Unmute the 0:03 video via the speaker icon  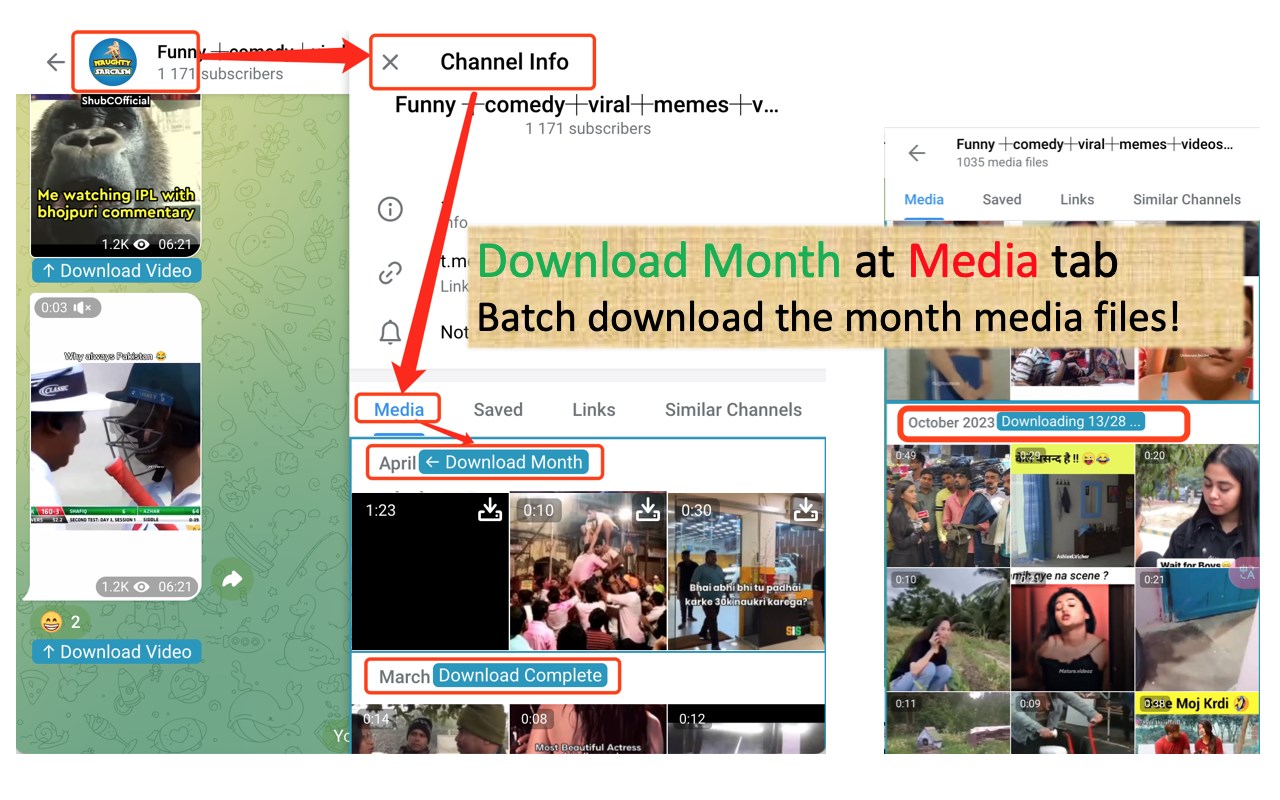point(84,308)
